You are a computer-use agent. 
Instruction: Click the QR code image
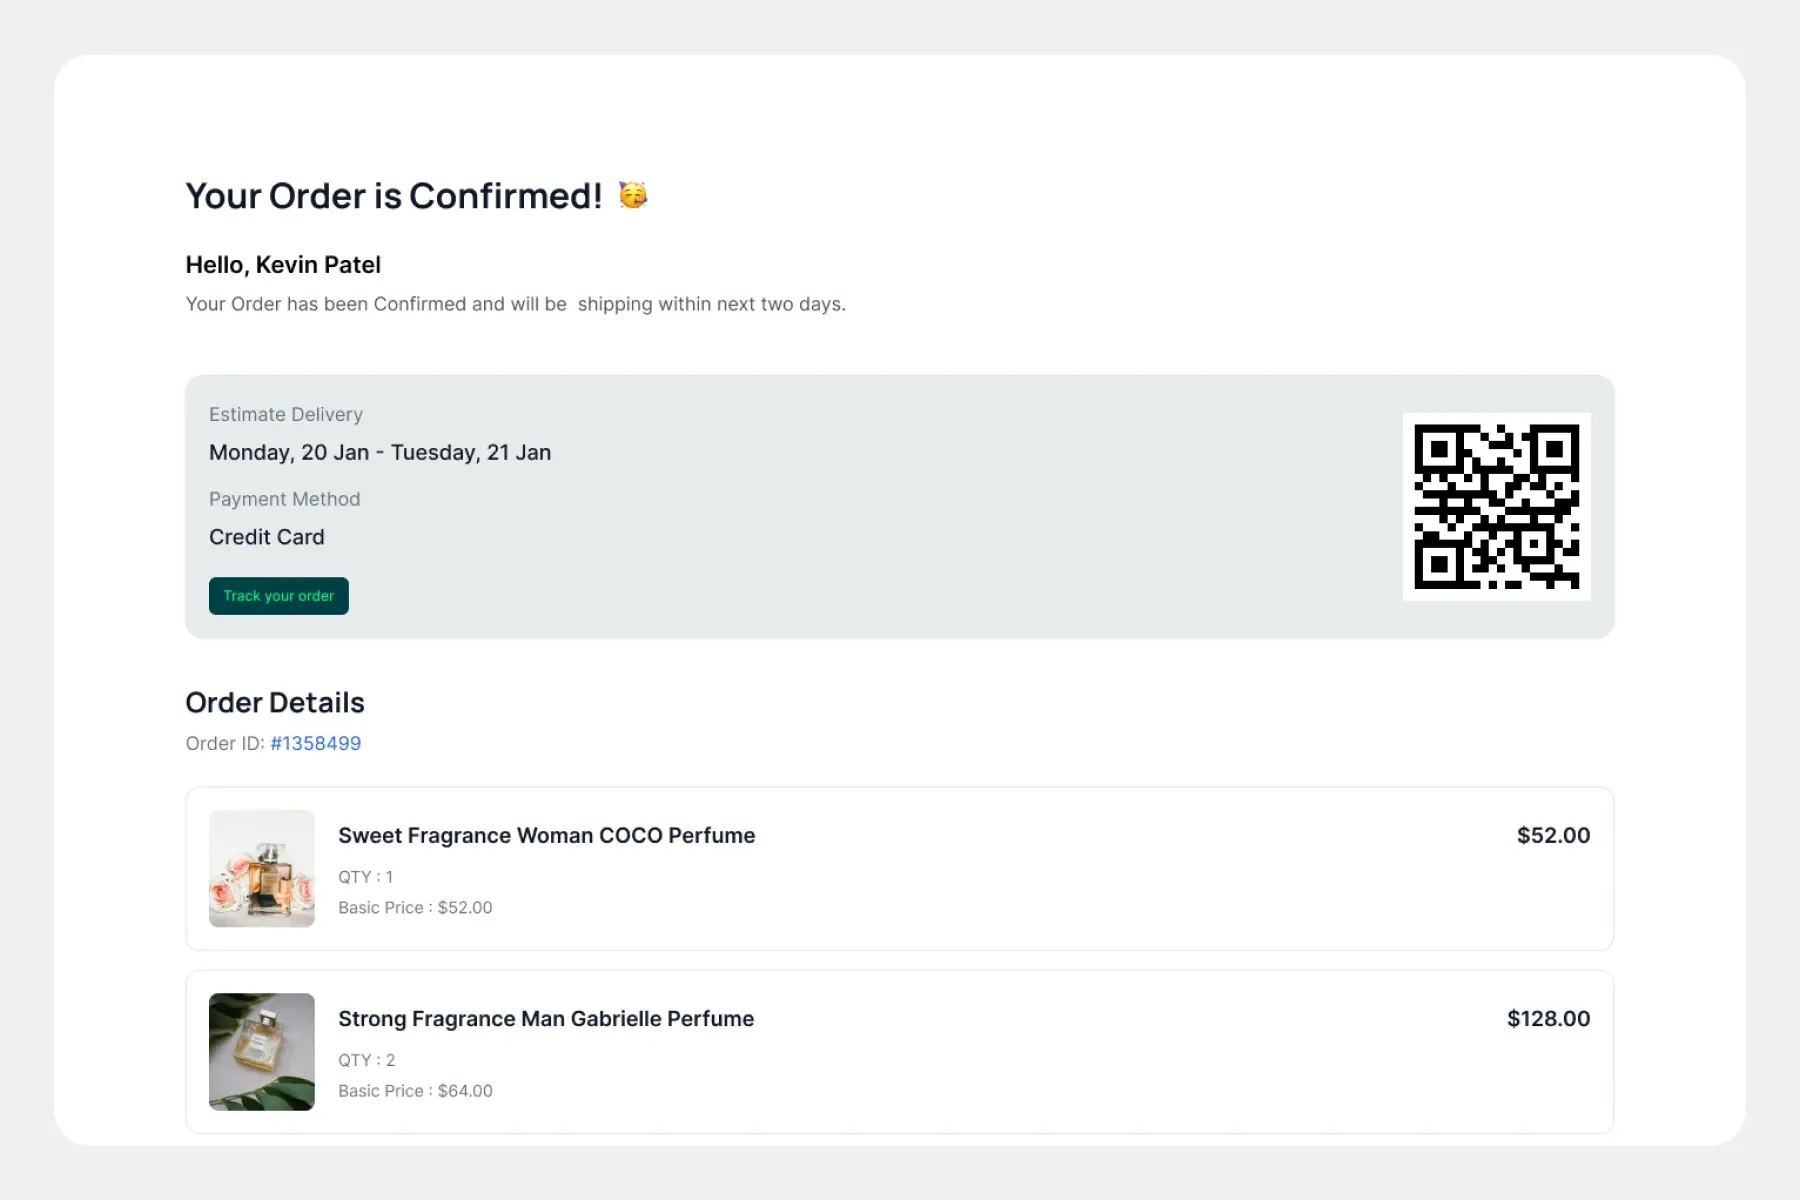point(1496,507)
